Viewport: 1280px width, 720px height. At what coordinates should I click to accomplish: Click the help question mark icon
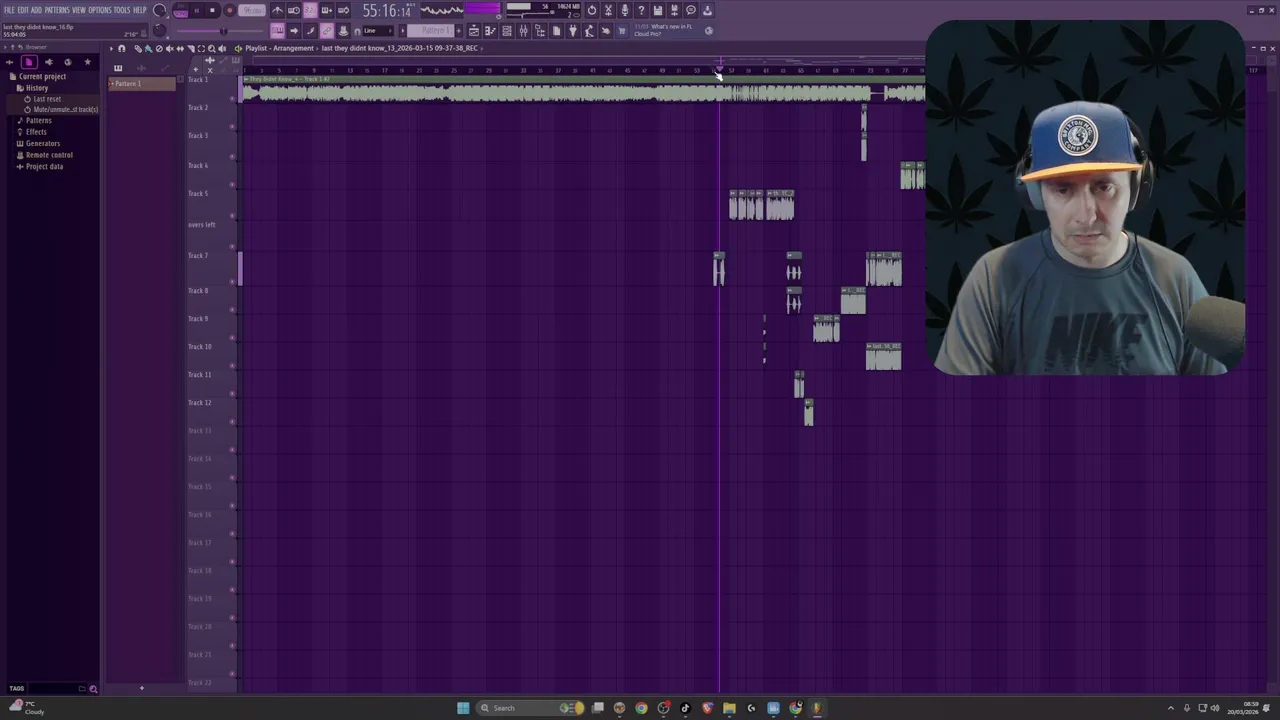tap(641, 10)
